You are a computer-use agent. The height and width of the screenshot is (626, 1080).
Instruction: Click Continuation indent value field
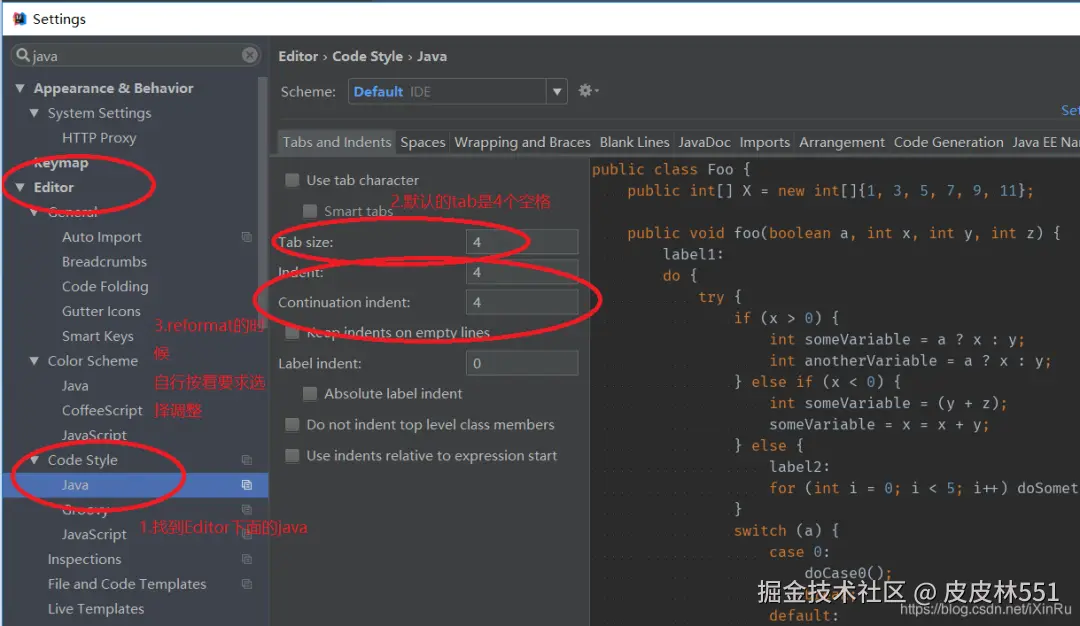522,302
